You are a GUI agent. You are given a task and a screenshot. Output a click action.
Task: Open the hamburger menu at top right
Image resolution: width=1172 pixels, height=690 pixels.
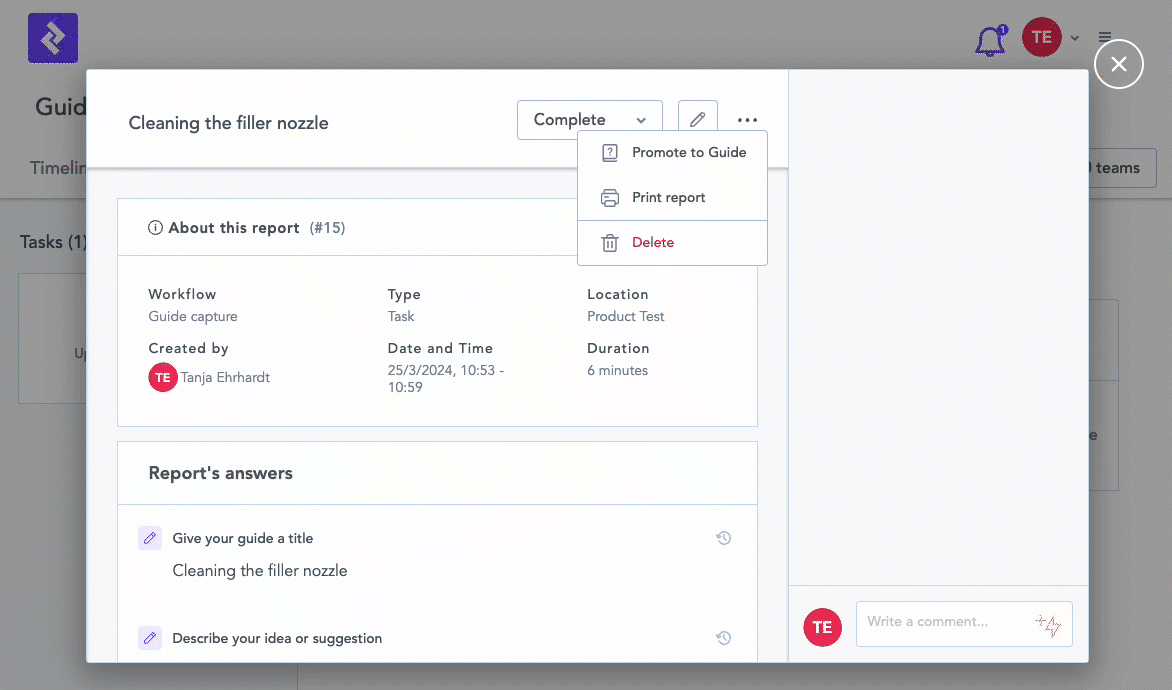(1105, 37)
